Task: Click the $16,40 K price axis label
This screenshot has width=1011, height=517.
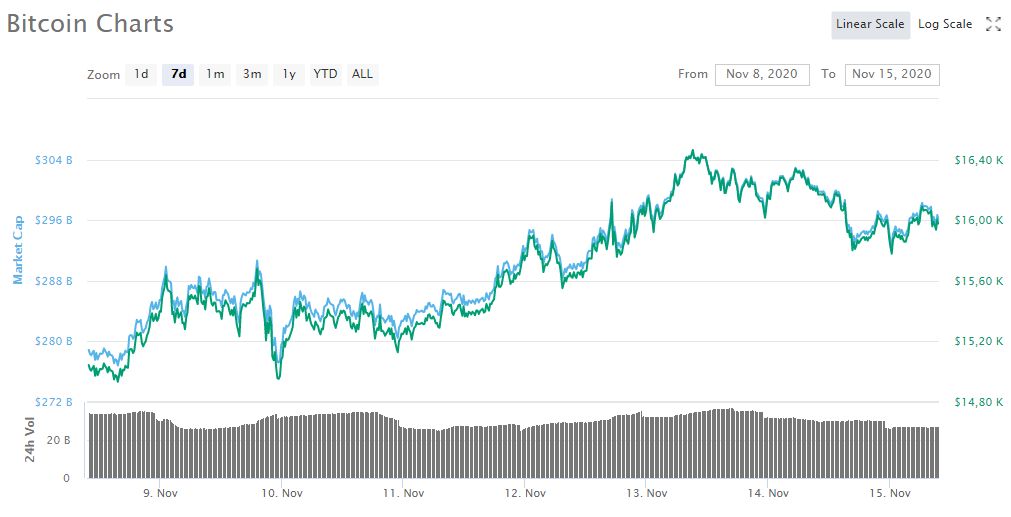Action: point(977,160)
